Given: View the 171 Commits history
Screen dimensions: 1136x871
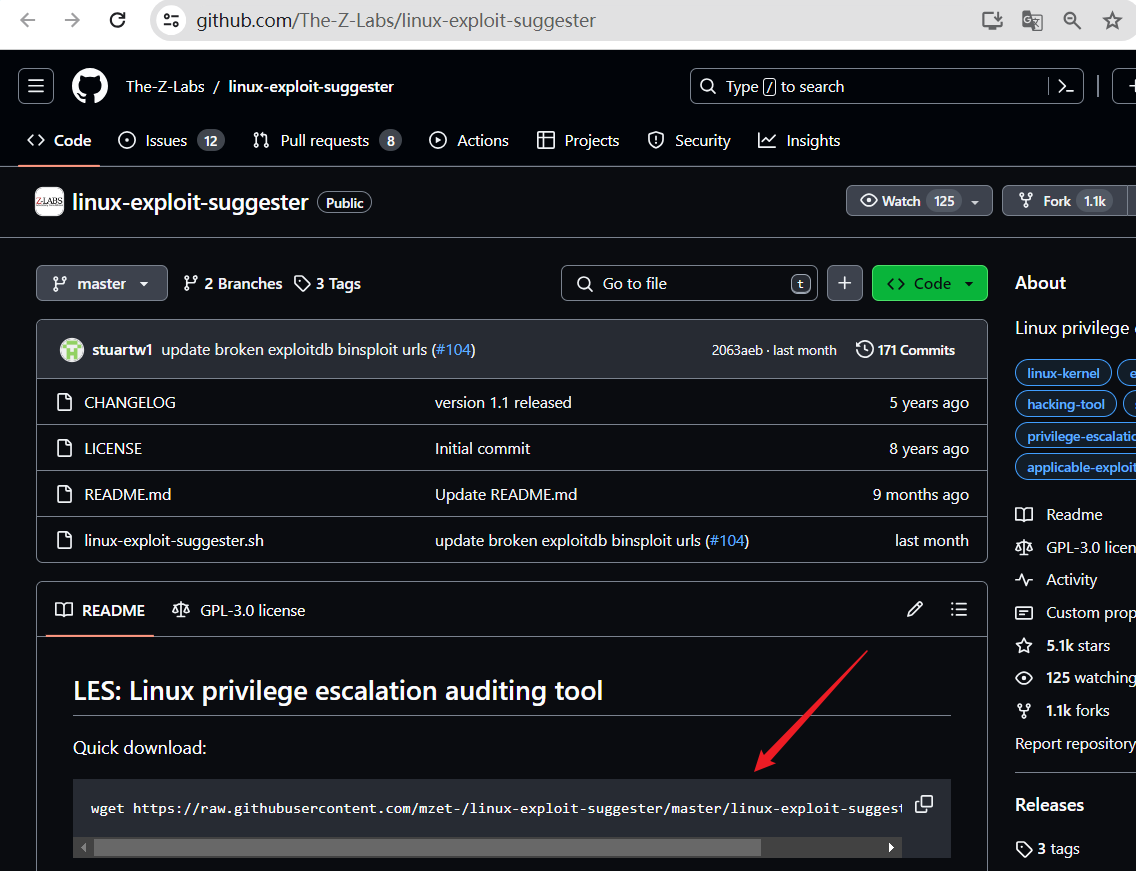Looking at the screenshot, I should (905, 350).
